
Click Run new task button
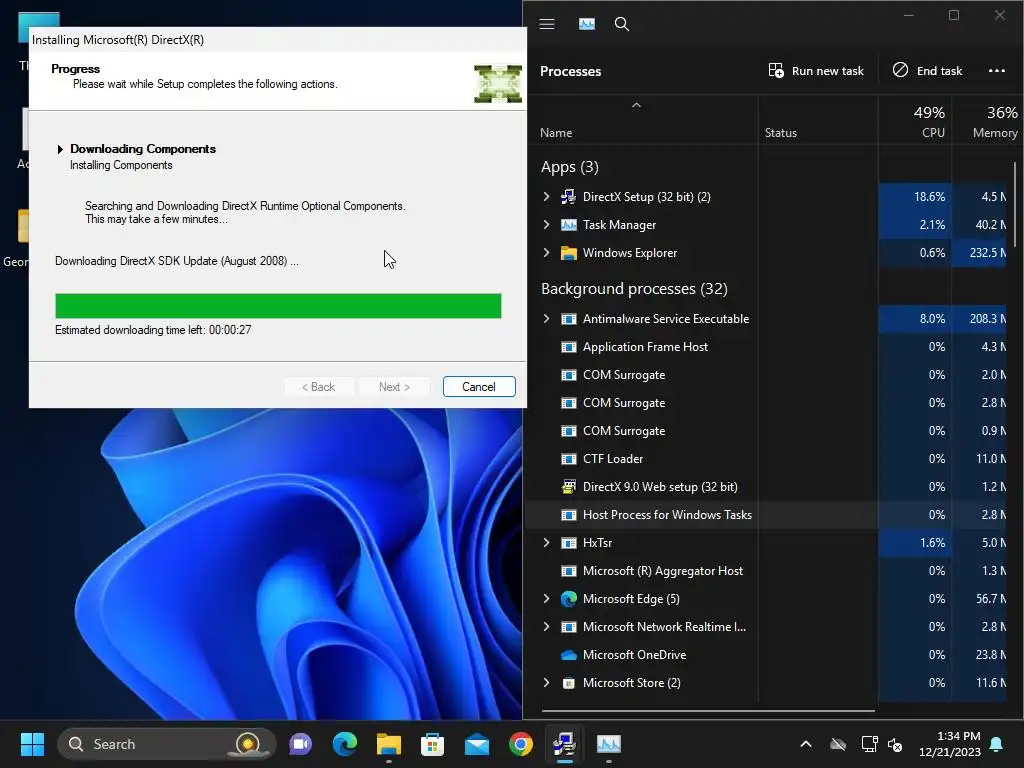[816, 71]
